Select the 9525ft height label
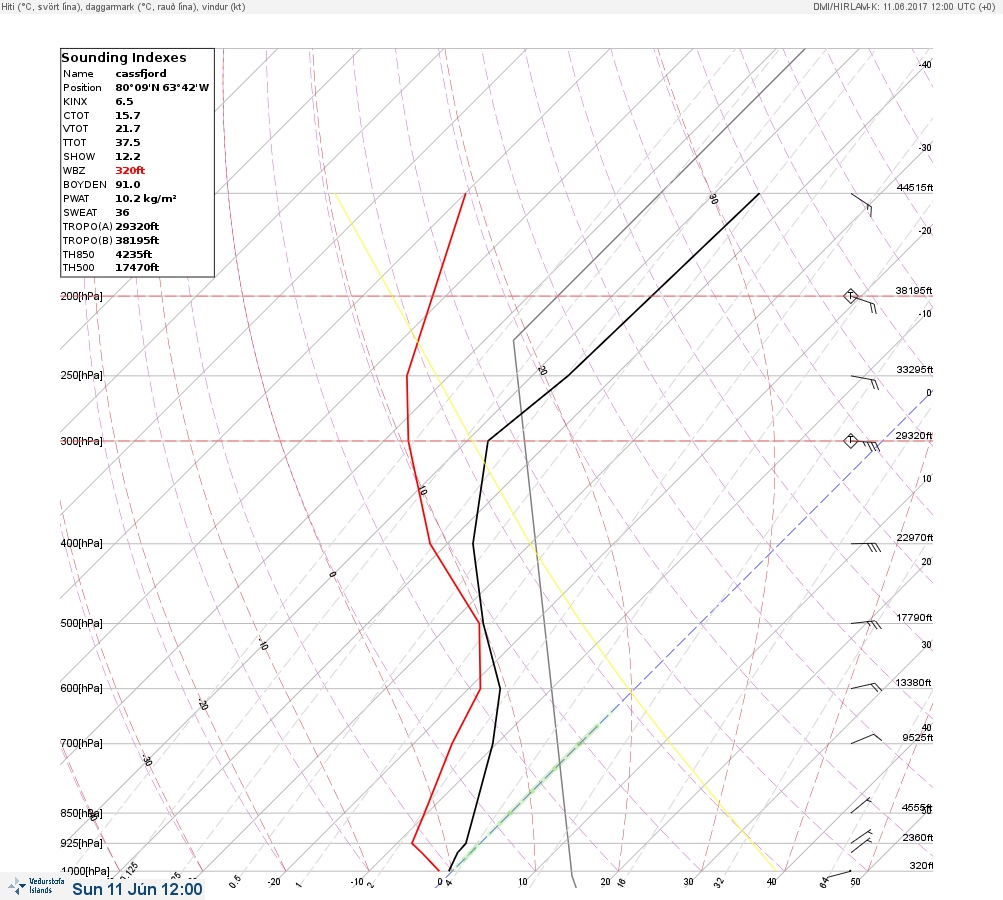The image size is (1003, 900). [918, 738]
